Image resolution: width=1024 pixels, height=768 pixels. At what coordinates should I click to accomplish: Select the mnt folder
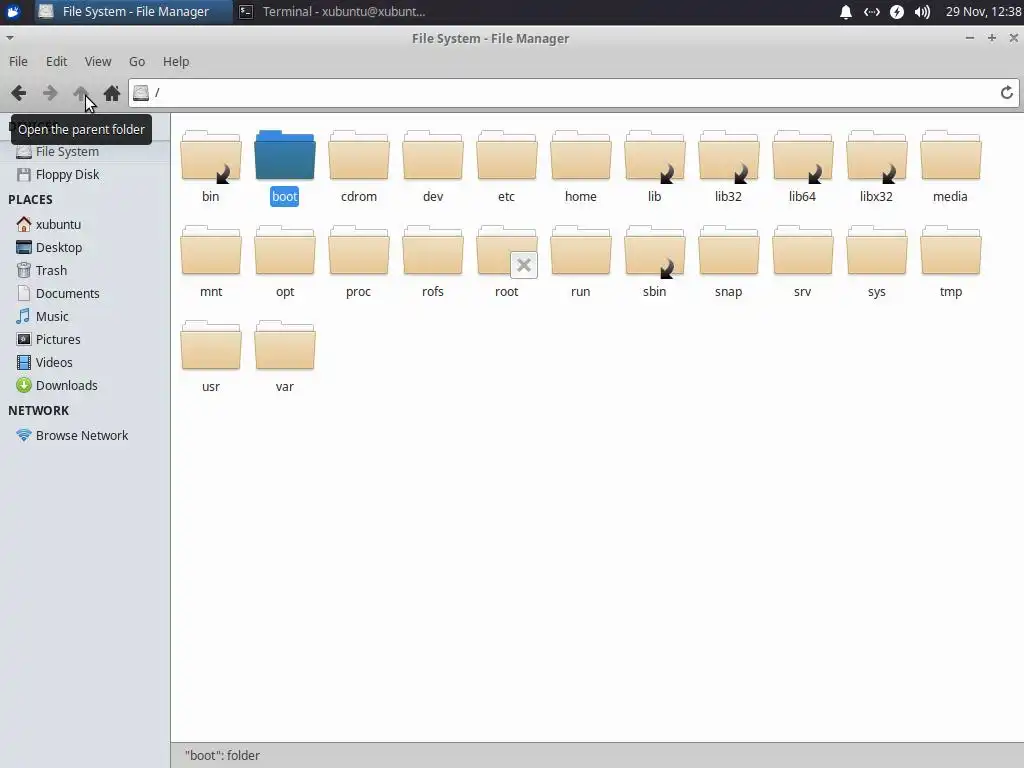[210, 251]
